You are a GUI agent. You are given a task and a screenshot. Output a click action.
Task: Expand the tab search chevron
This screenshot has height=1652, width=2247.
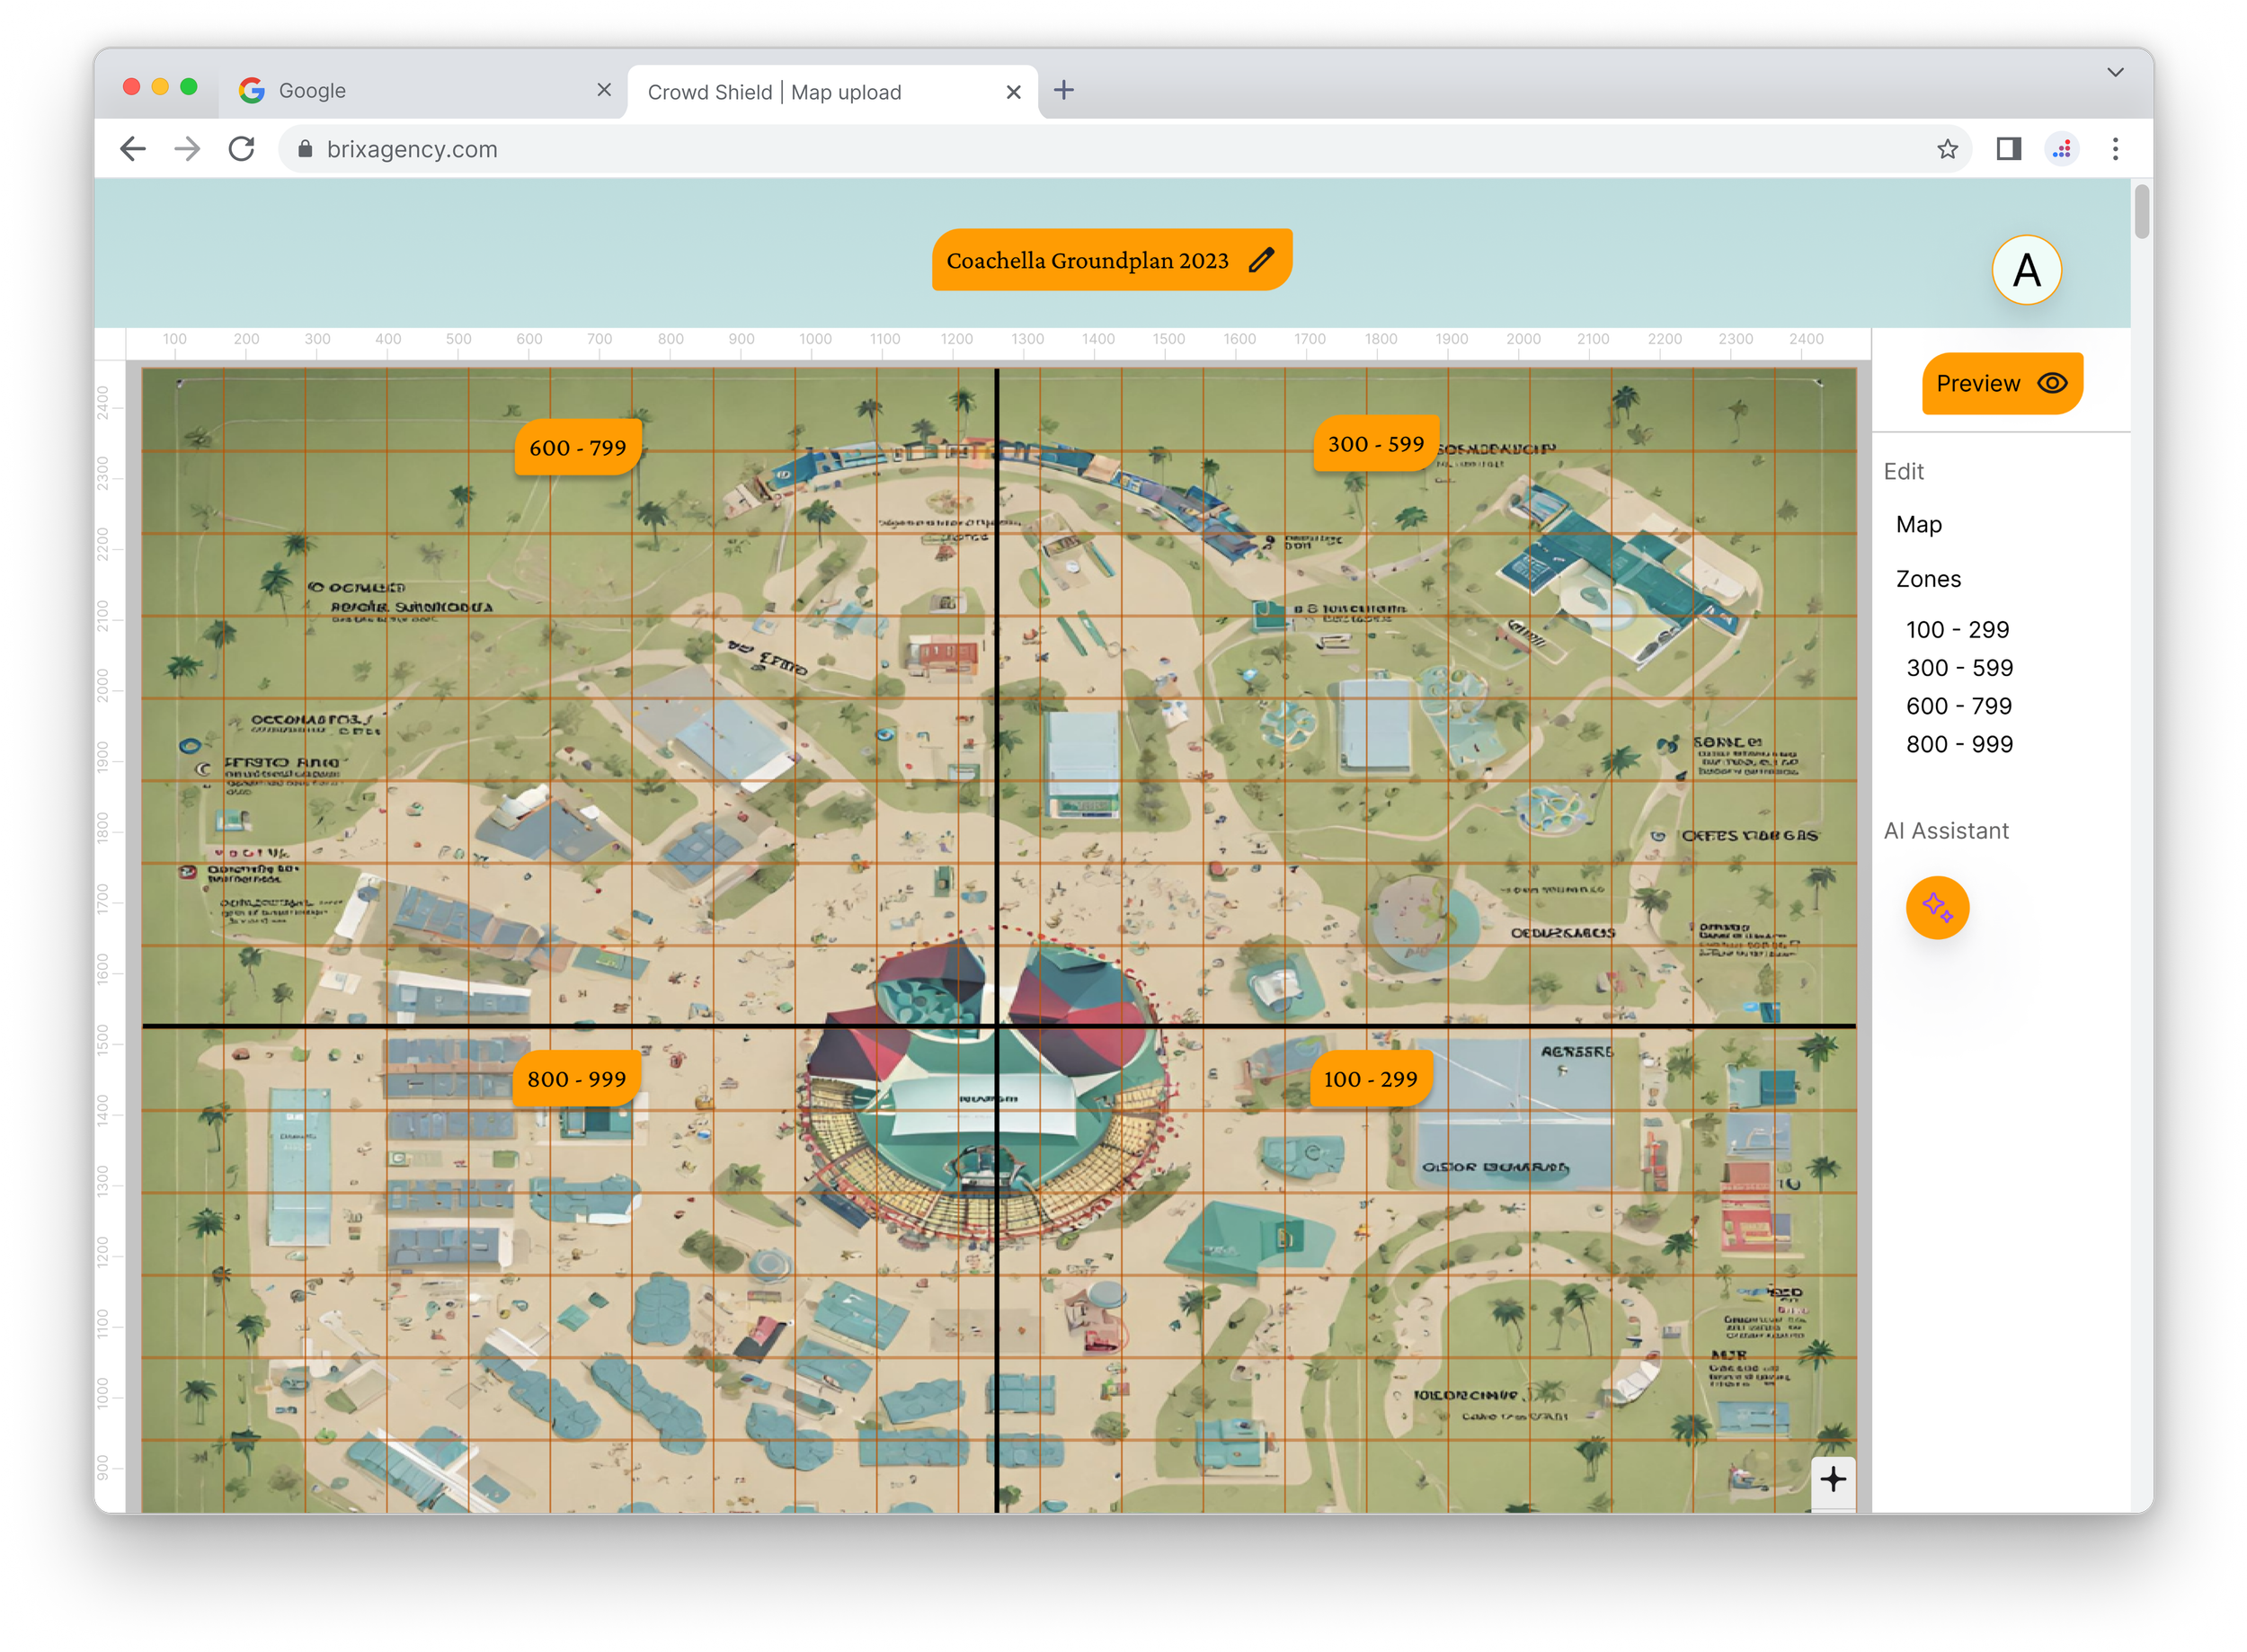(x=2114, y=72)
